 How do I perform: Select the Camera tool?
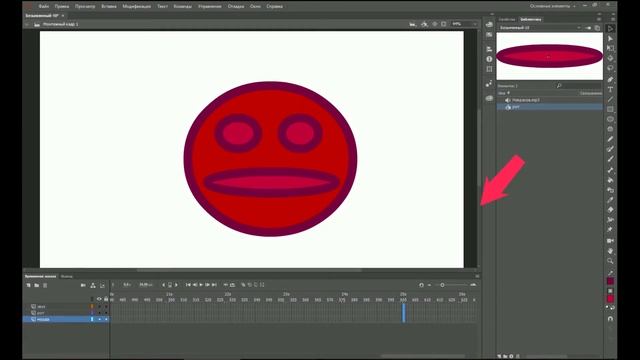point(610,241)
